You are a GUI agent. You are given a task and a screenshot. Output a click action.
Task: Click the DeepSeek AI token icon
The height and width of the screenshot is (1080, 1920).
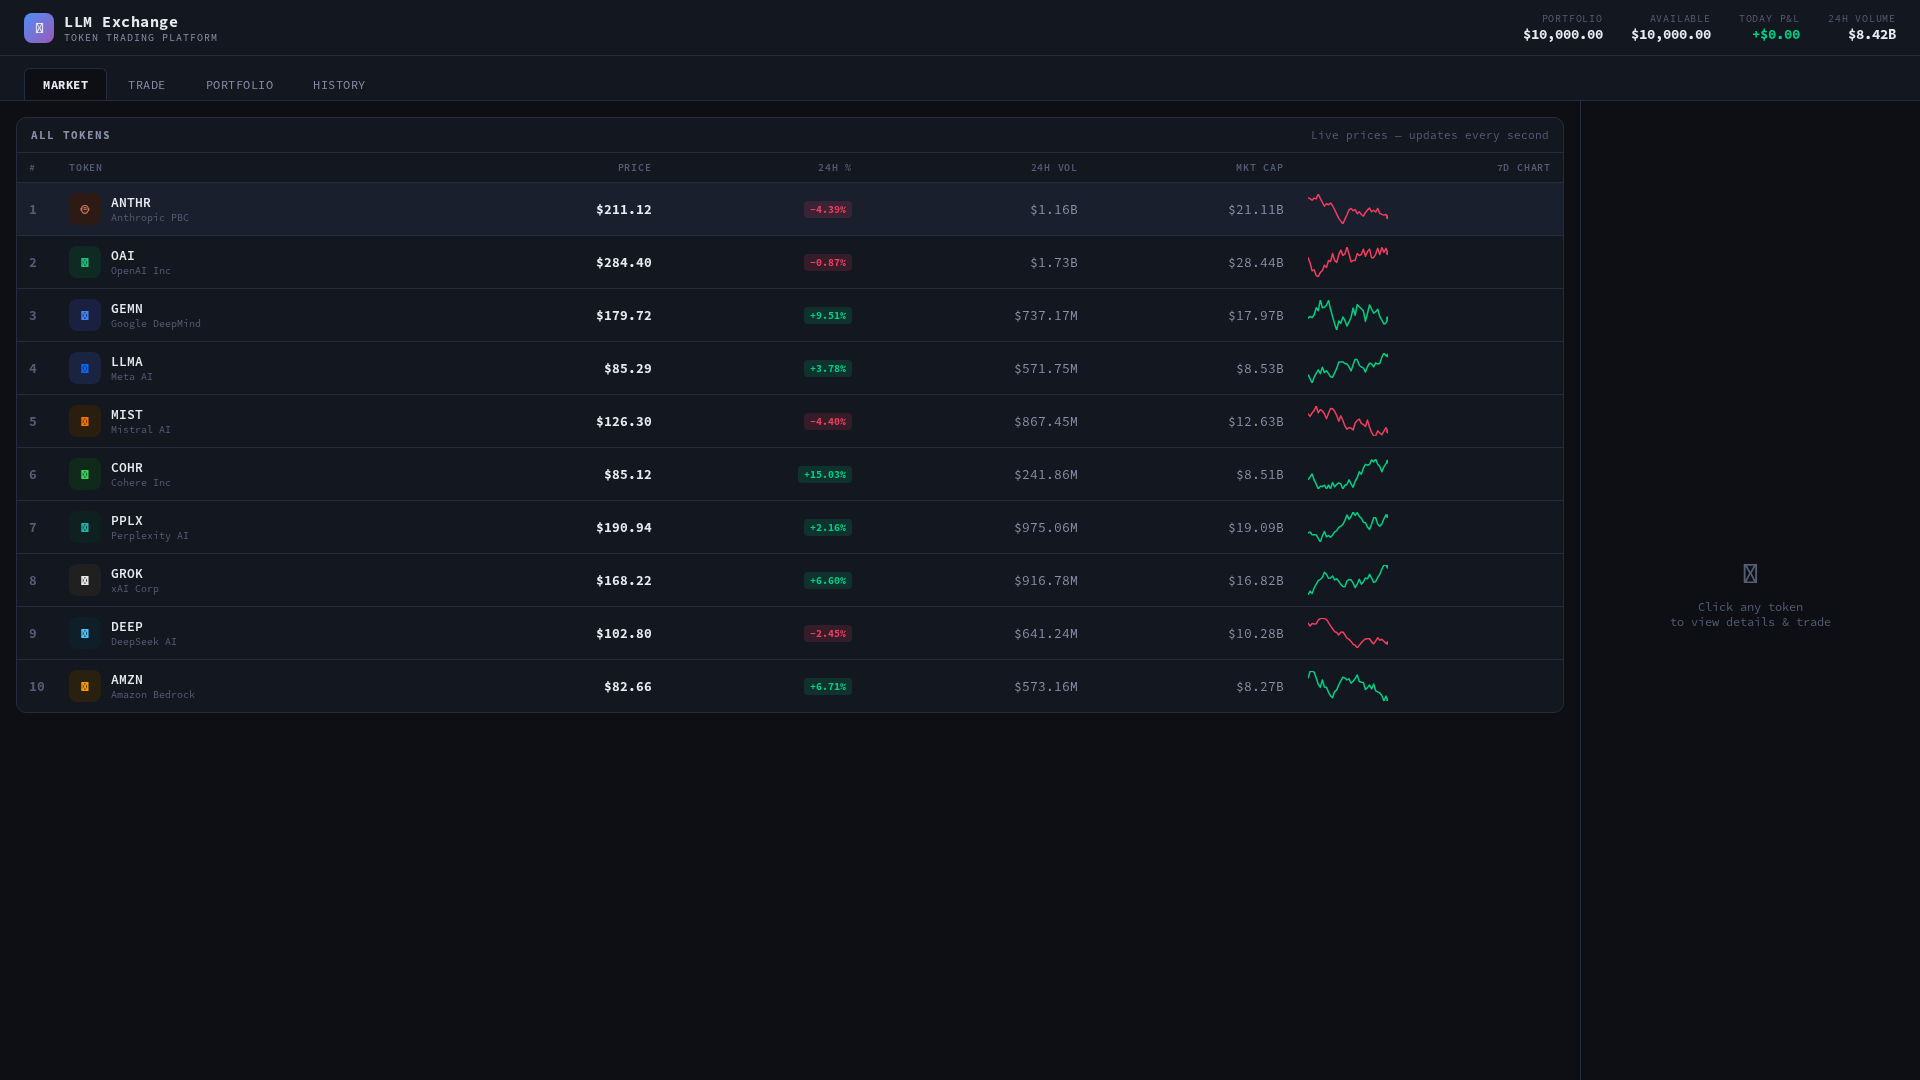84,633
